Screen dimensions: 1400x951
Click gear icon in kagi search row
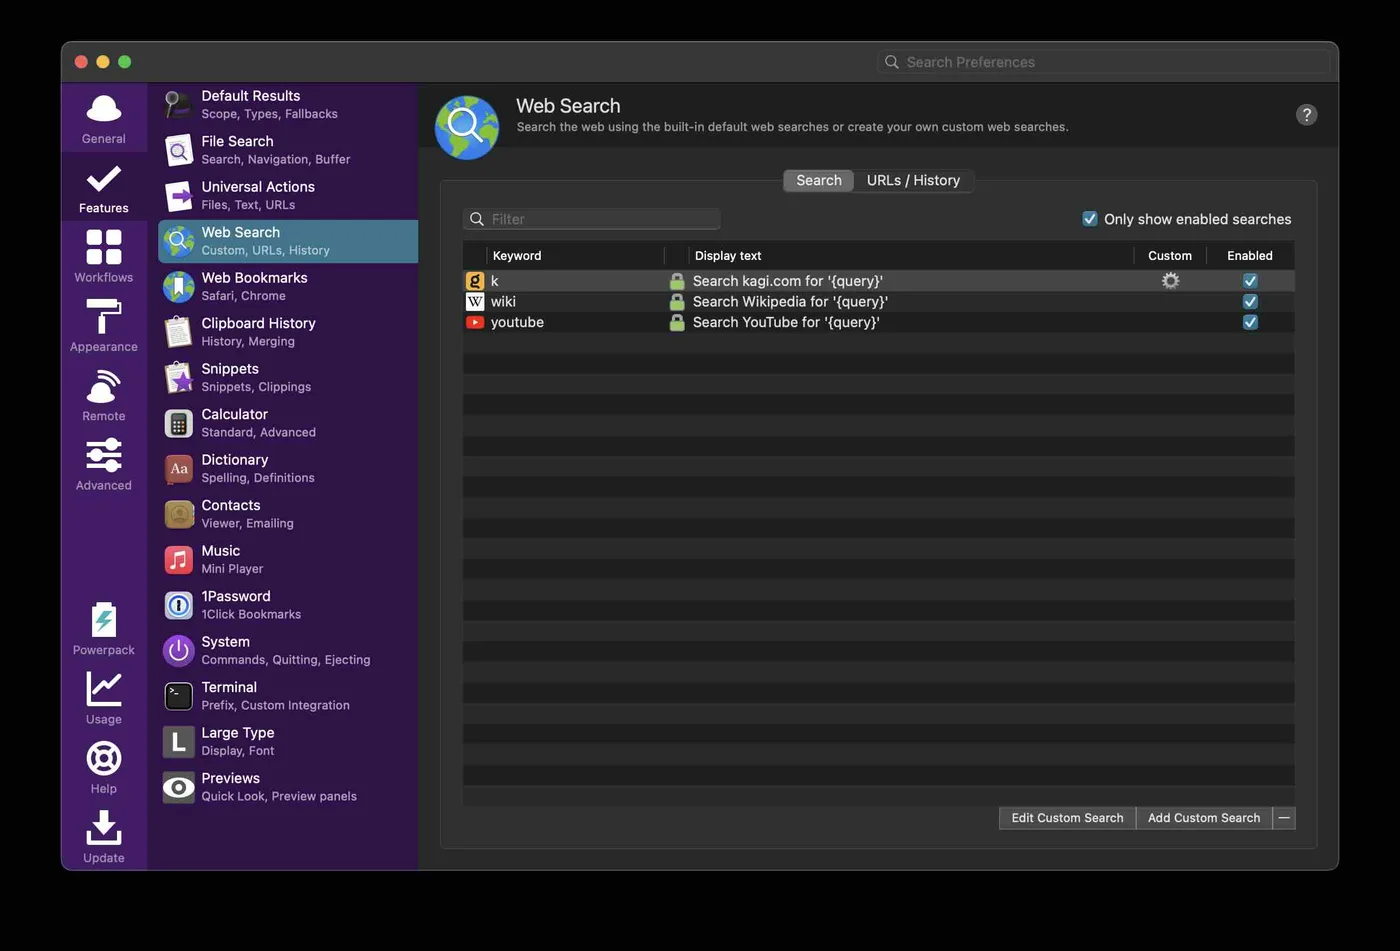[x=1170, y=281]
